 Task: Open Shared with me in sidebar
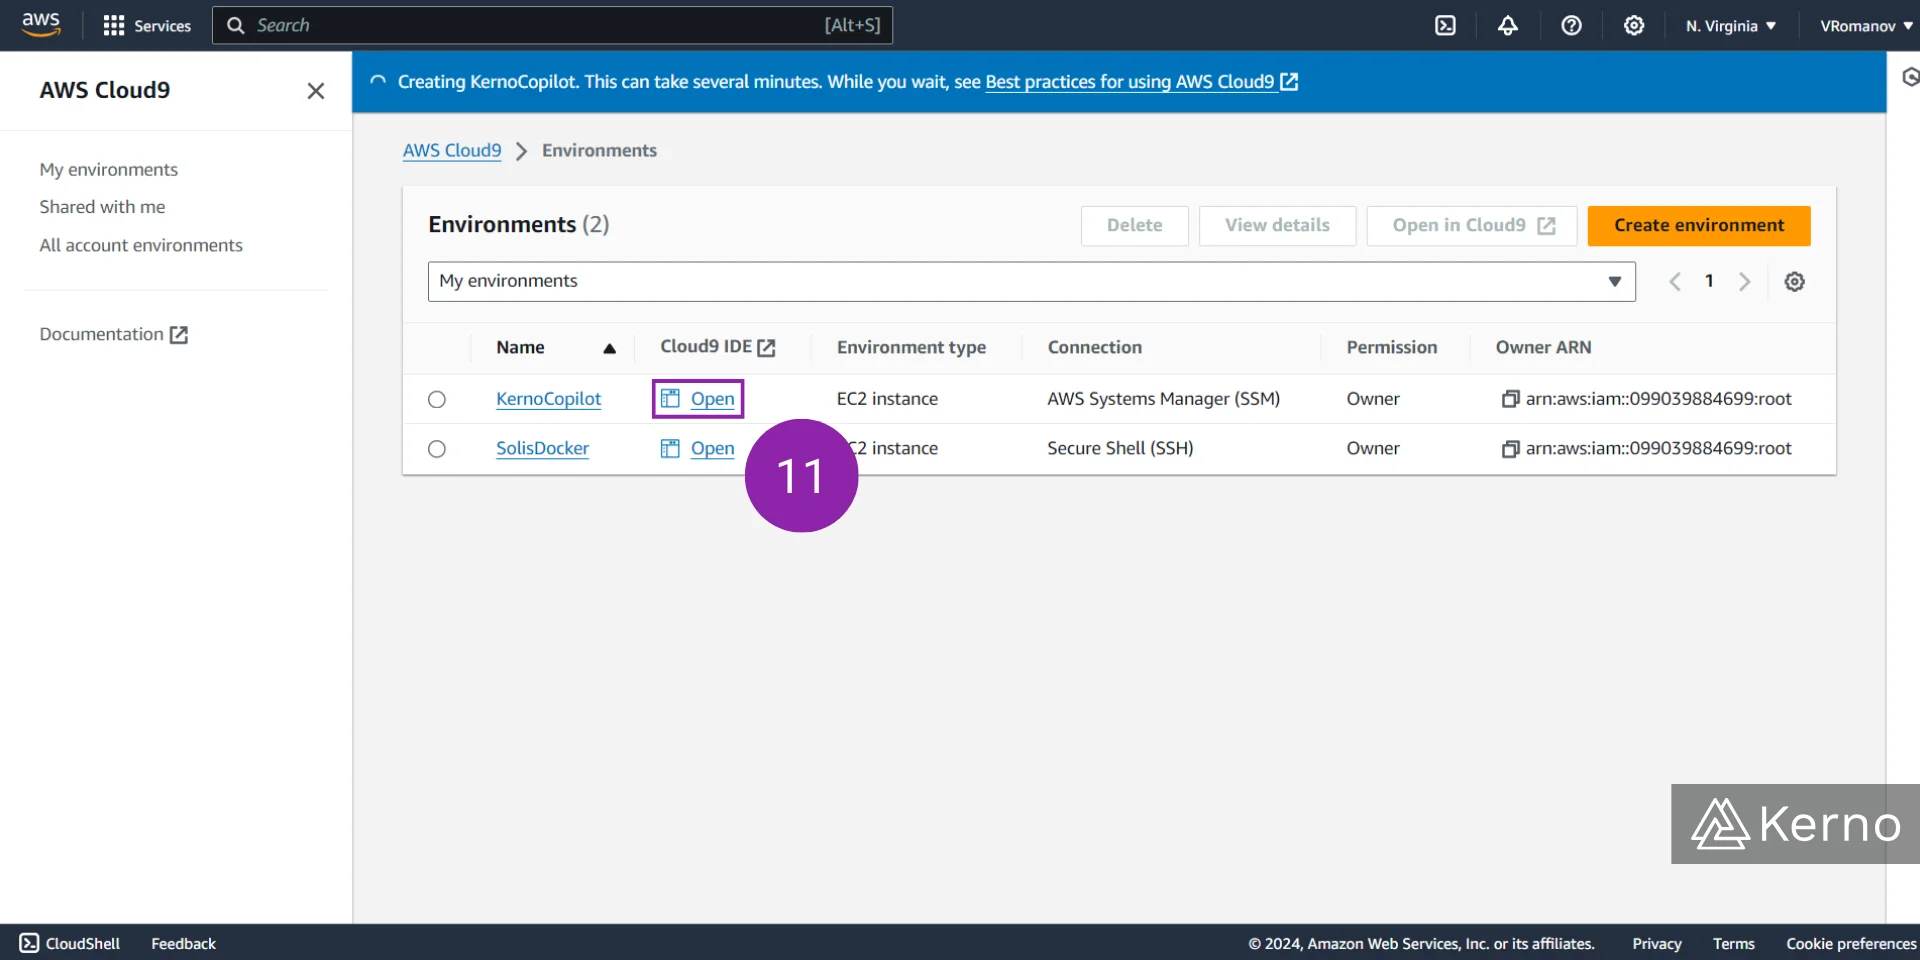[x=102, y=207]
